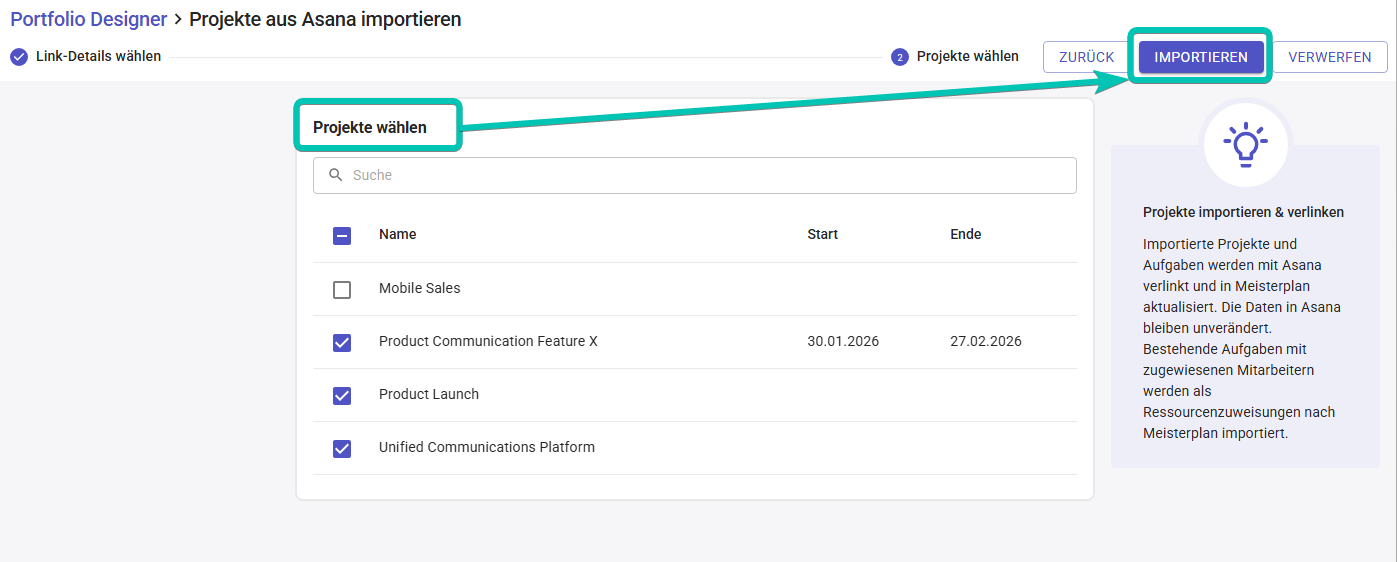Screen dimensions: 1397x562
Task: Click the Ende column header
Action: [x=965, y=234]
